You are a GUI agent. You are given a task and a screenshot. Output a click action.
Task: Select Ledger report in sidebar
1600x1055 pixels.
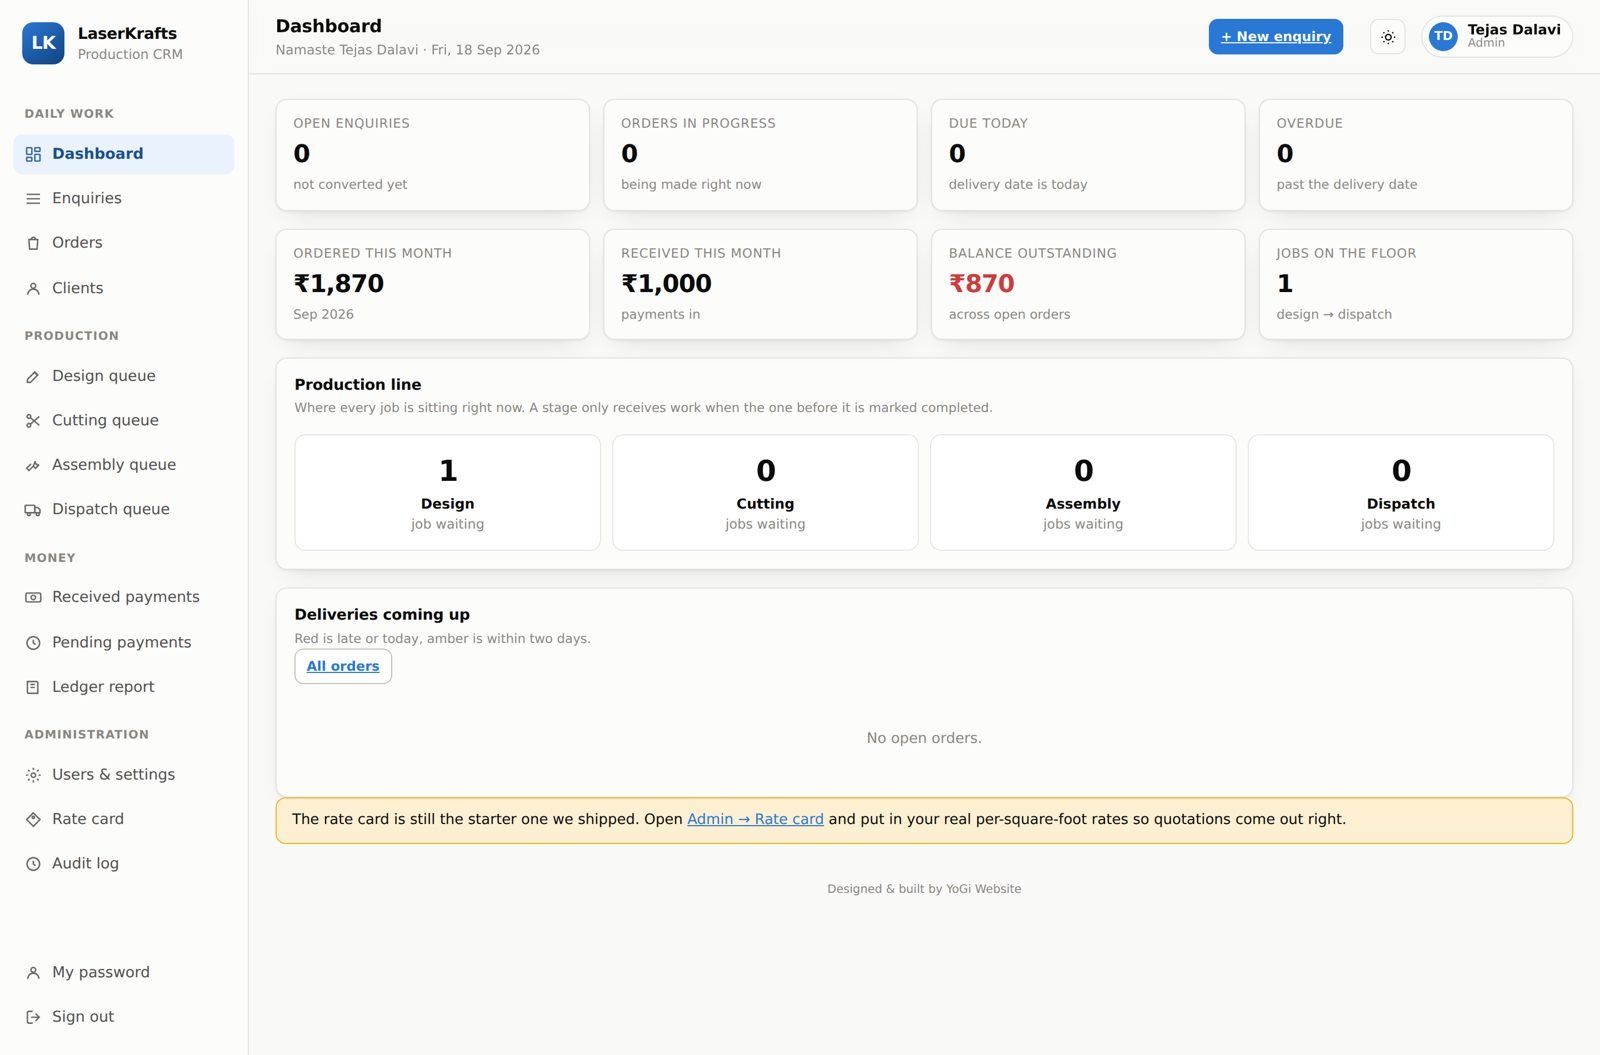(x=124, y=687)
